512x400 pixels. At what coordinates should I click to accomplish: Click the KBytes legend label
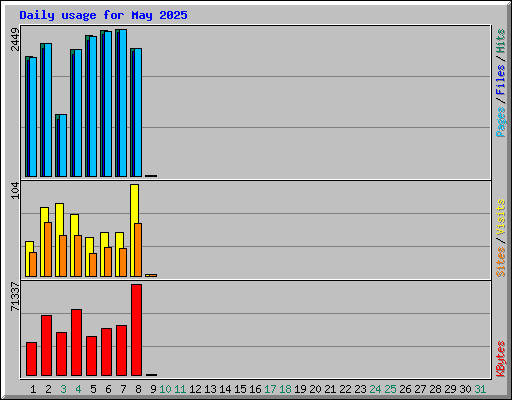tap(500, 359)
